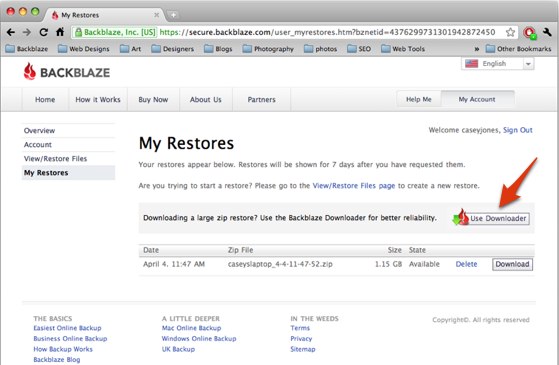Viewport: 559px width, 365px height.
Task: Click the Date column header
Action: point(151,250)
